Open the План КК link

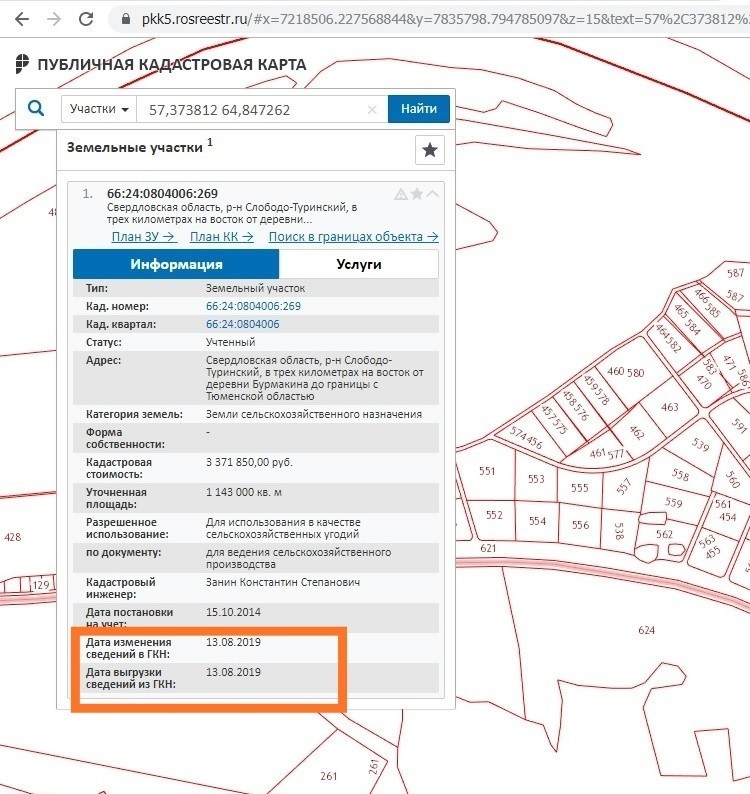[x=222, y=237]
